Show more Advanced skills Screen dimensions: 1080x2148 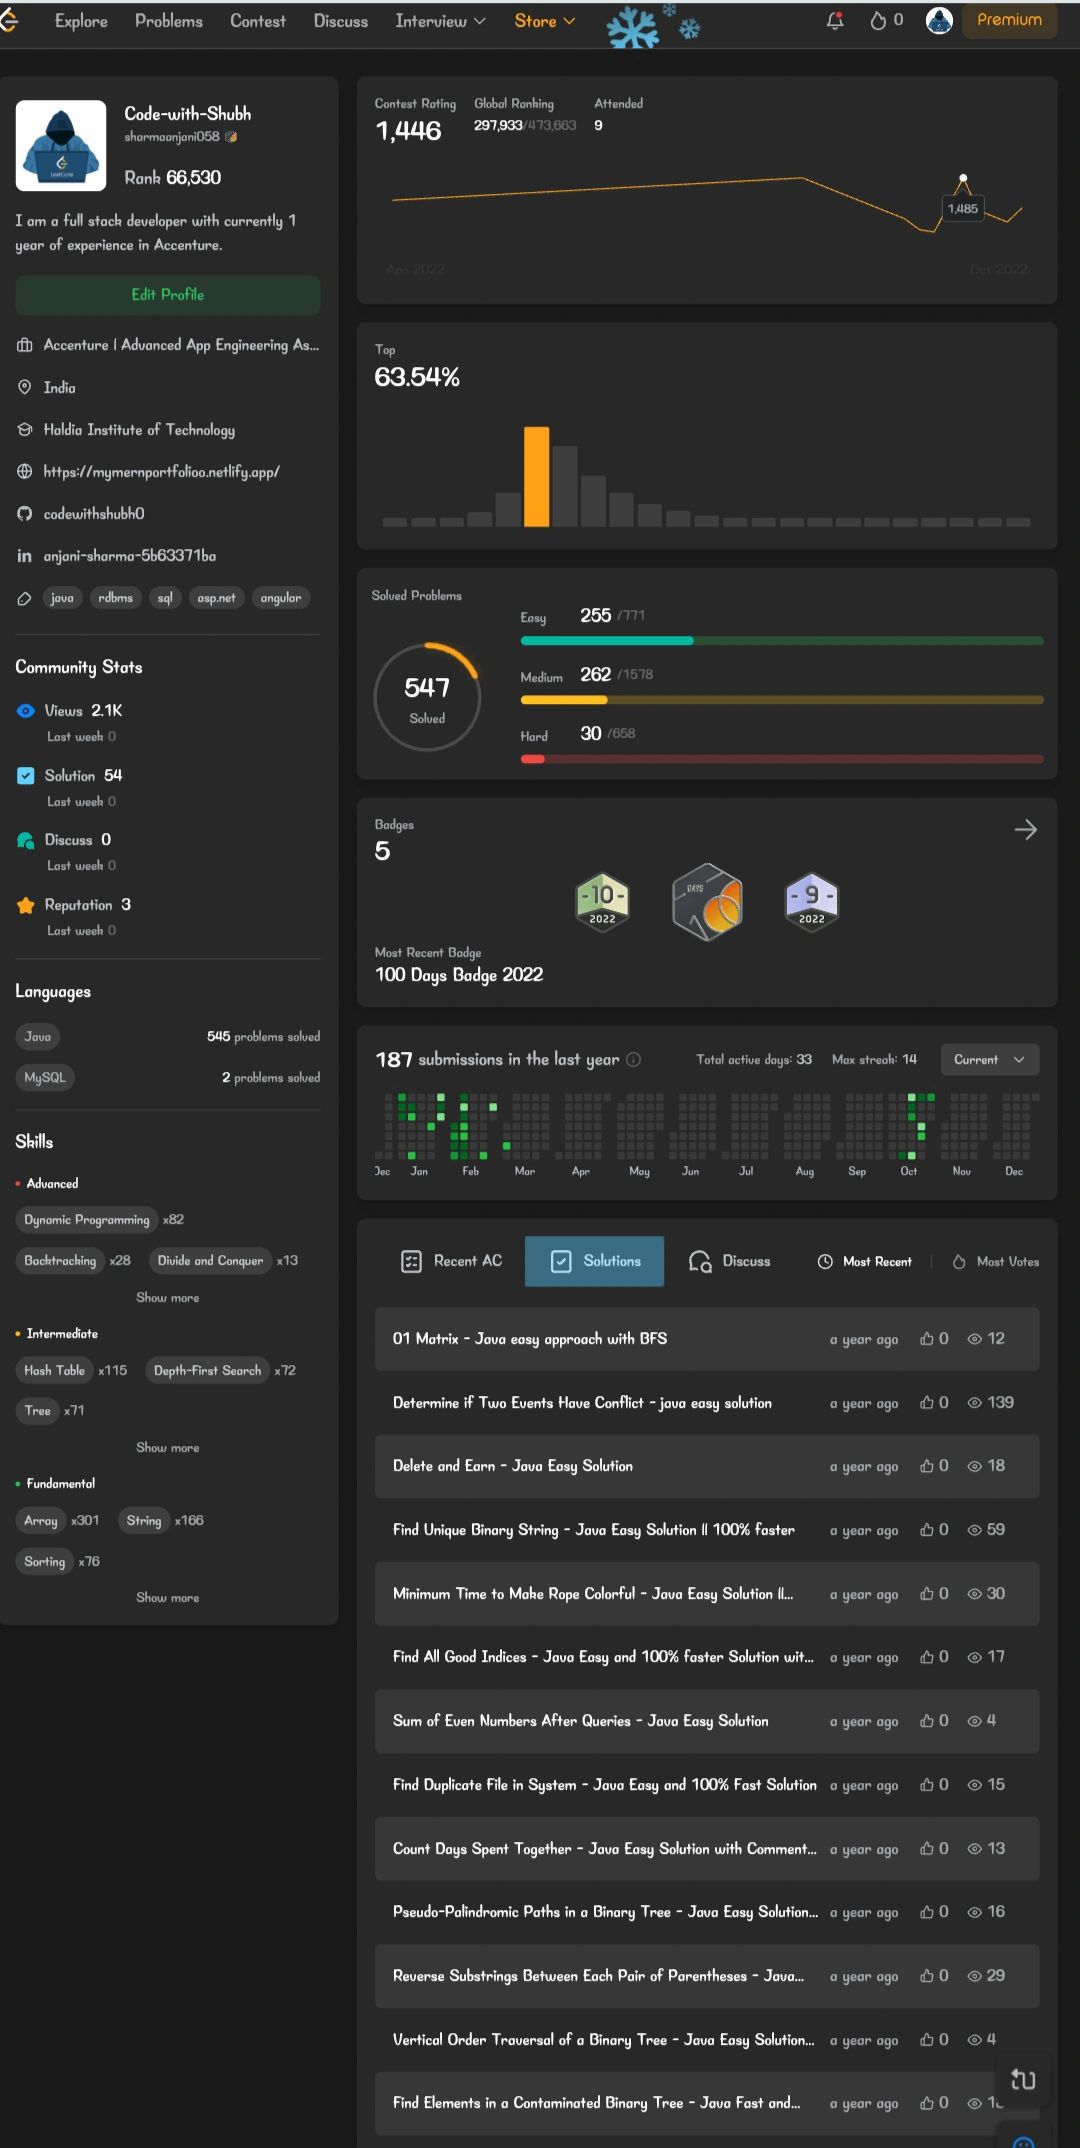(168, 1298)
